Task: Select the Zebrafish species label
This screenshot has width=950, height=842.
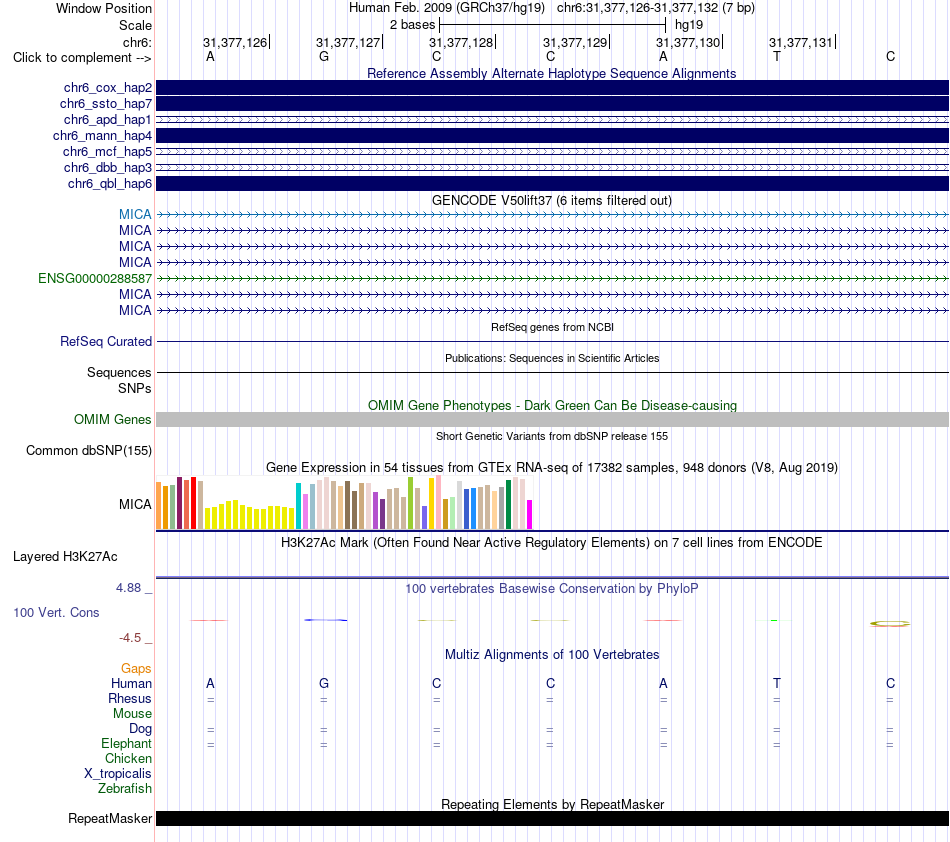Action: pos(125,789)
